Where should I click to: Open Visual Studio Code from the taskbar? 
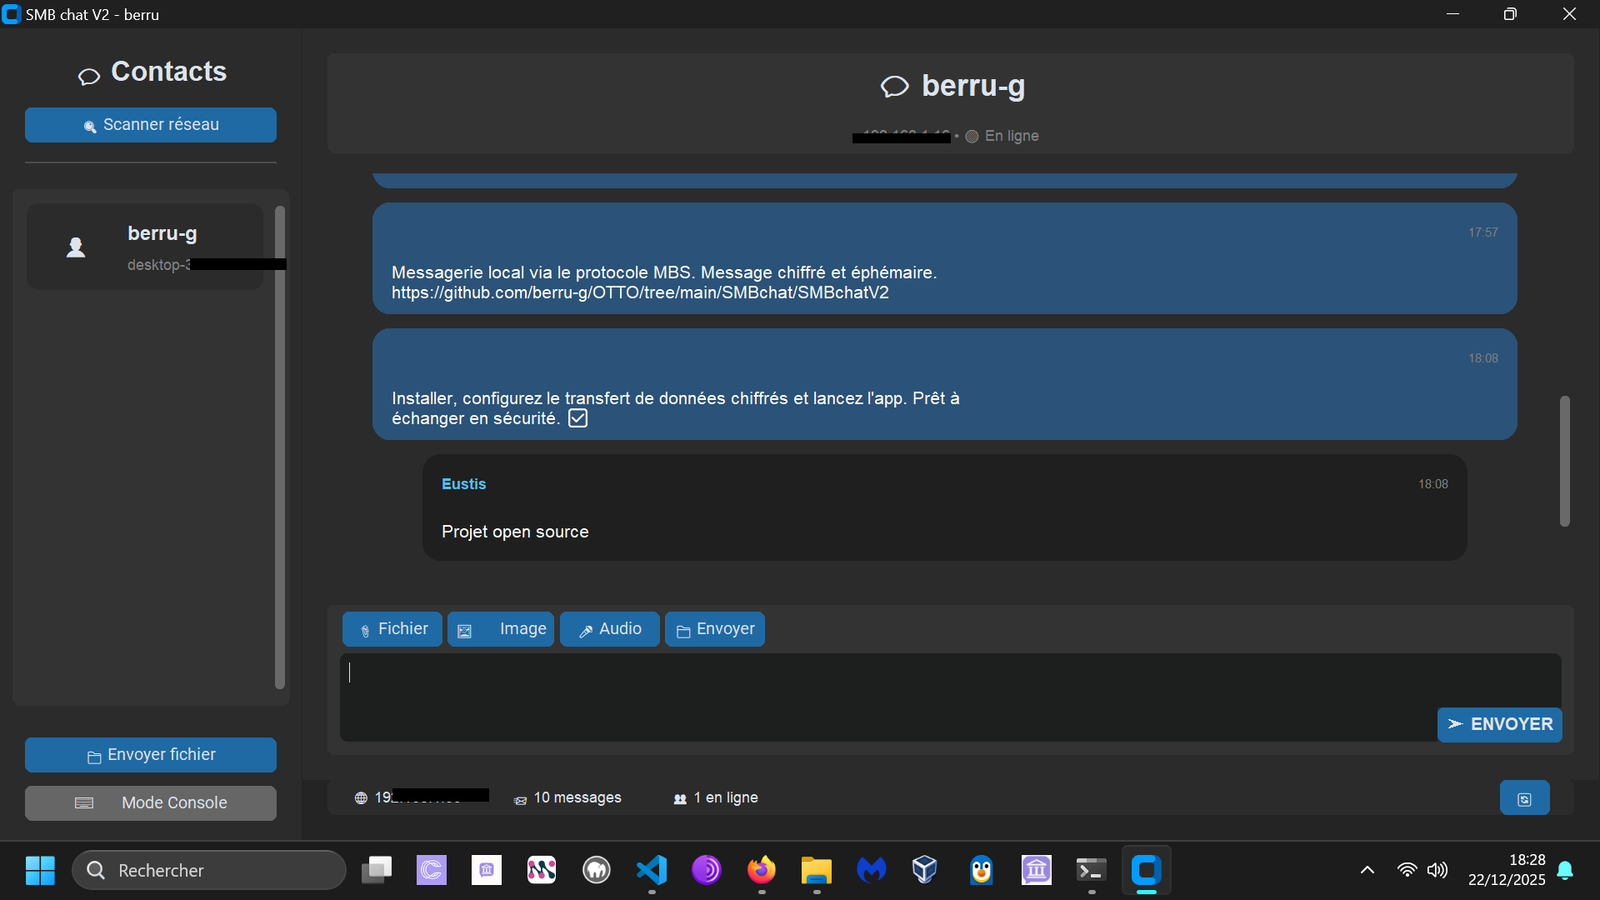coord(652,870)
